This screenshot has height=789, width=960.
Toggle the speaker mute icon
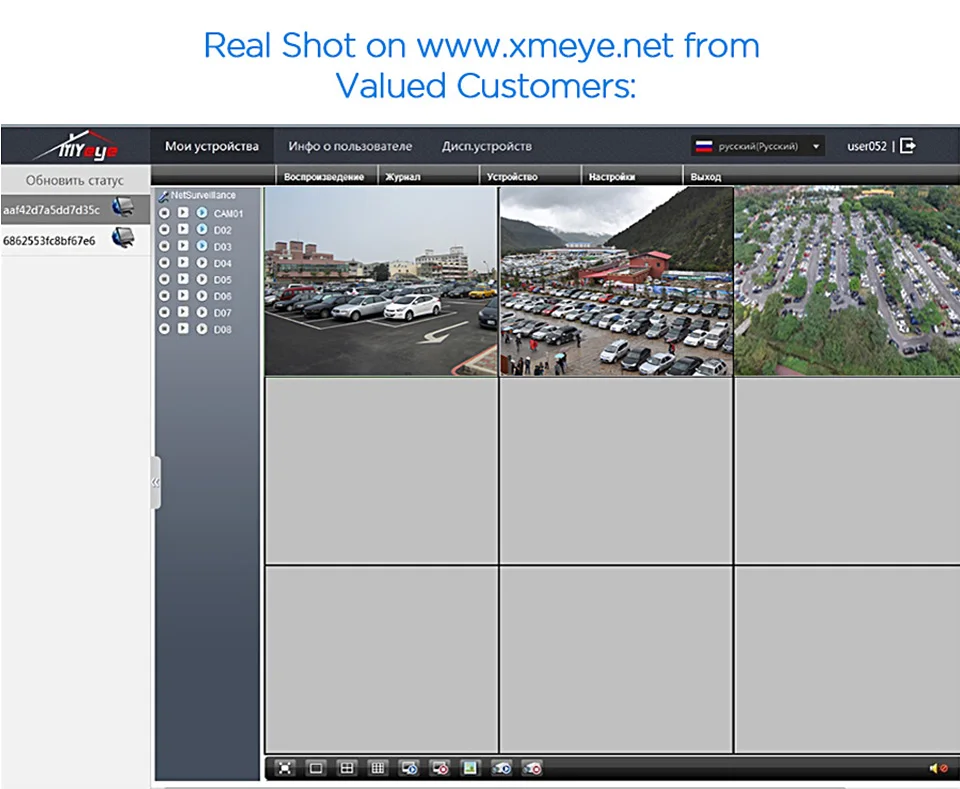tap(938, 768)
